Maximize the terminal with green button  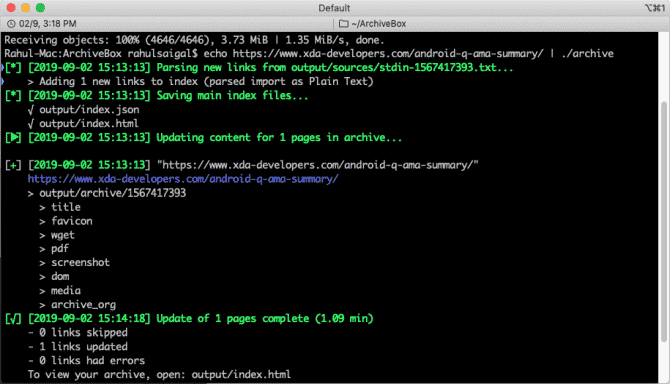[40, 8]
